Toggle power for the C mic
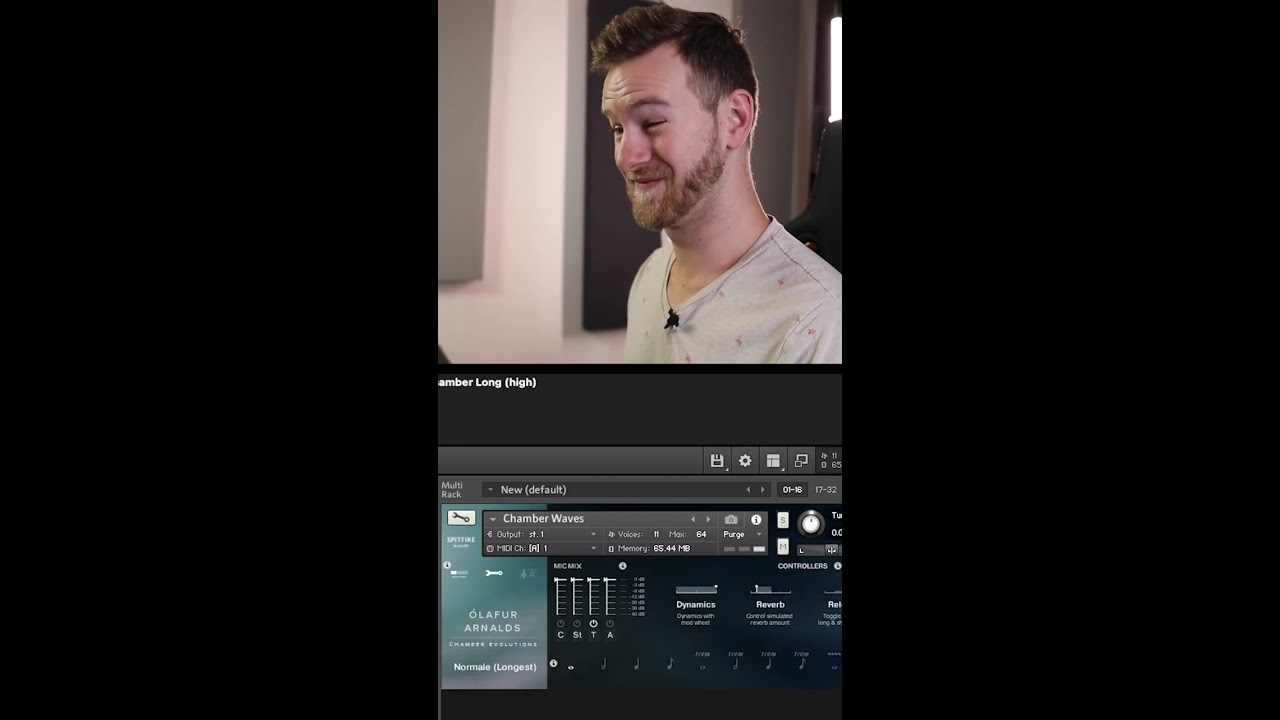This screenshot has width=1280, height=720. [x=561, y=623]
